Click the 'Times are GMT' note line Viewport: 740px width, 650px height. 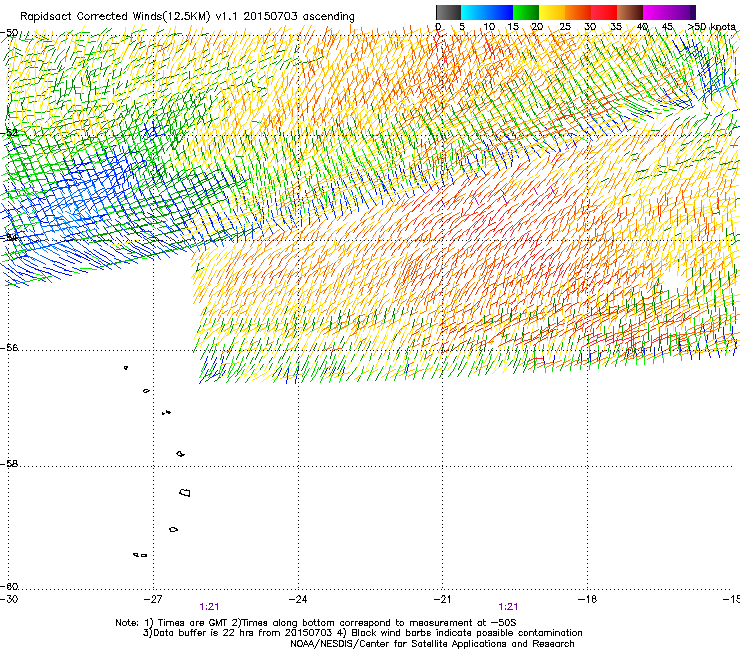tap(316, 623)
